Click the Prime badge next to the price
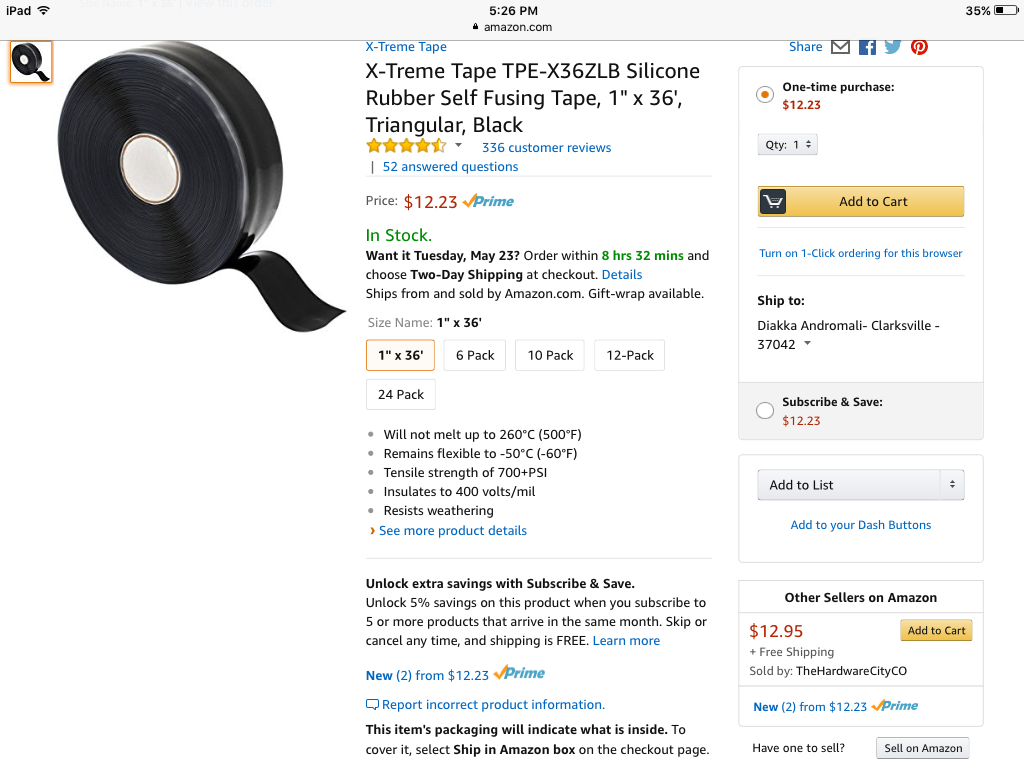1024x768 pixels. point(487,201)
